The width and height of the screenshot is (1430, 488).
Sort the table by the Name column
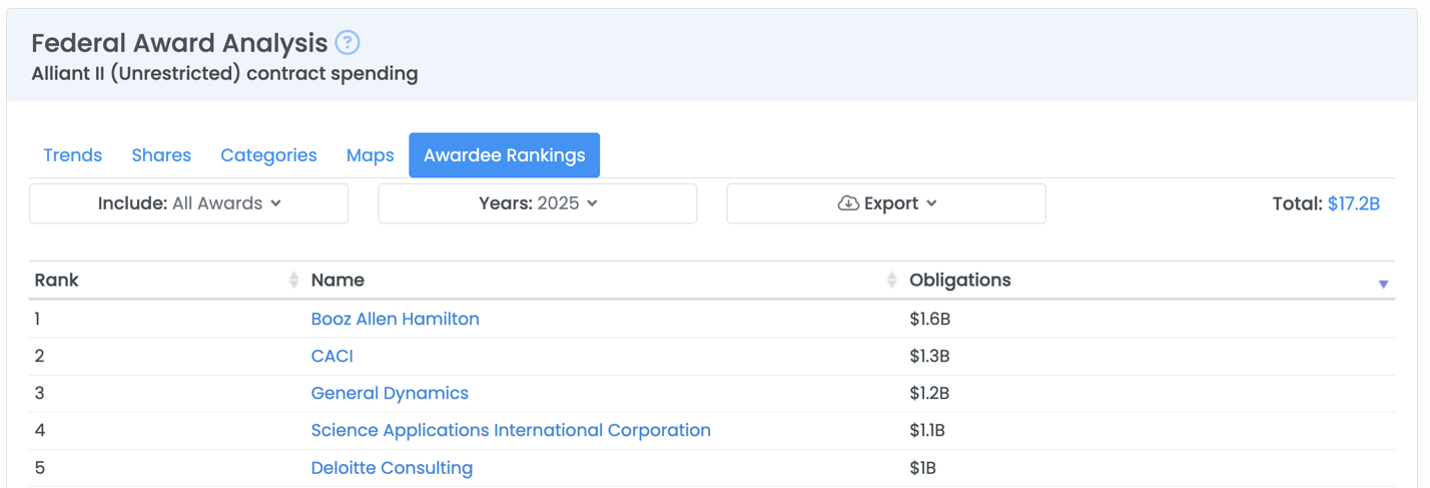pos(892,280)
